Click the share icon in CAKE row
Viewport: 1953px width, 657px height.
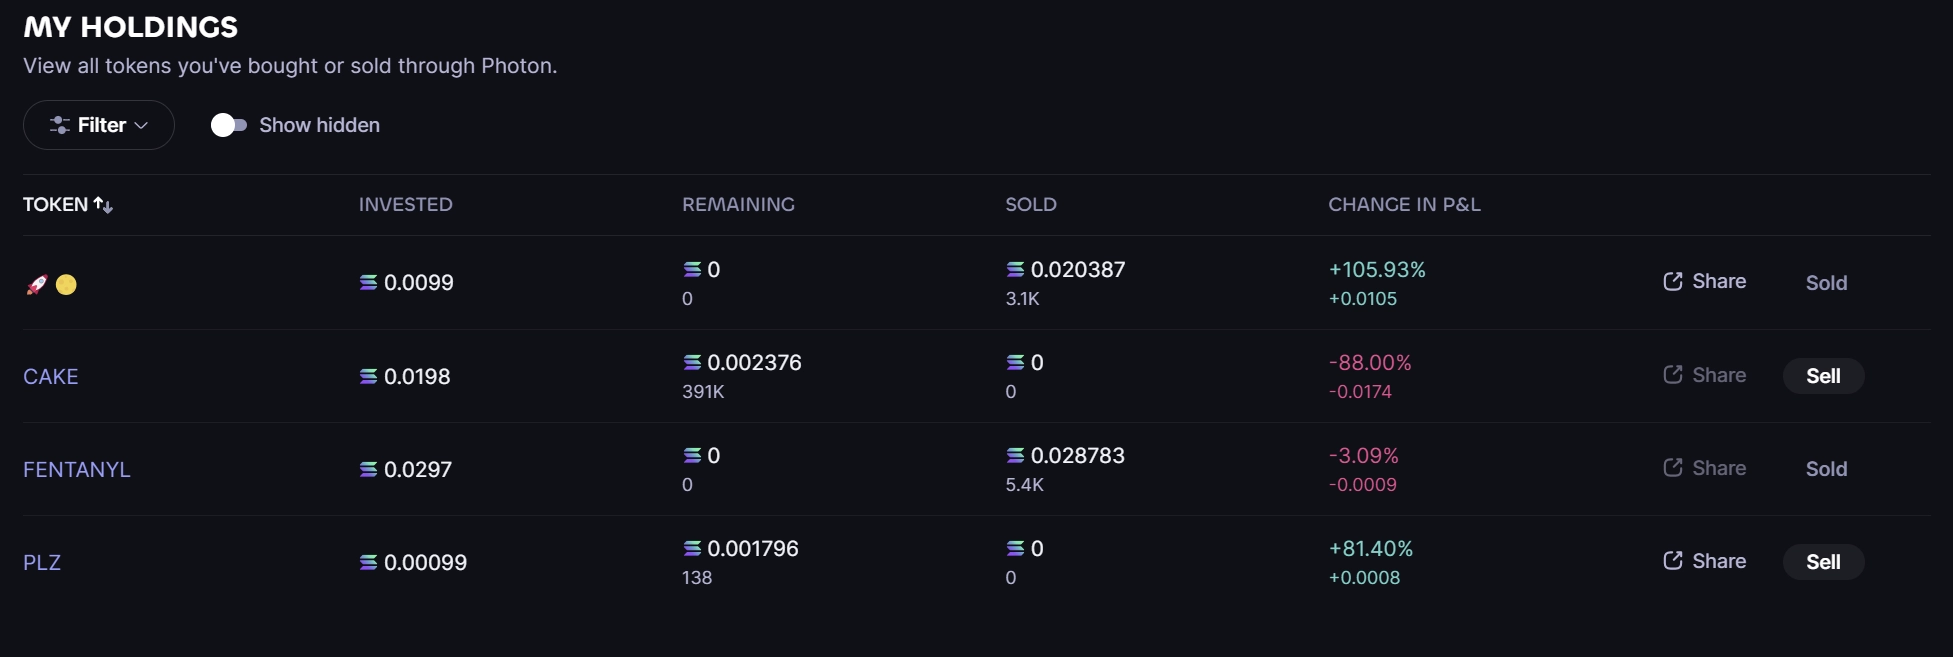coord(1673,375)
